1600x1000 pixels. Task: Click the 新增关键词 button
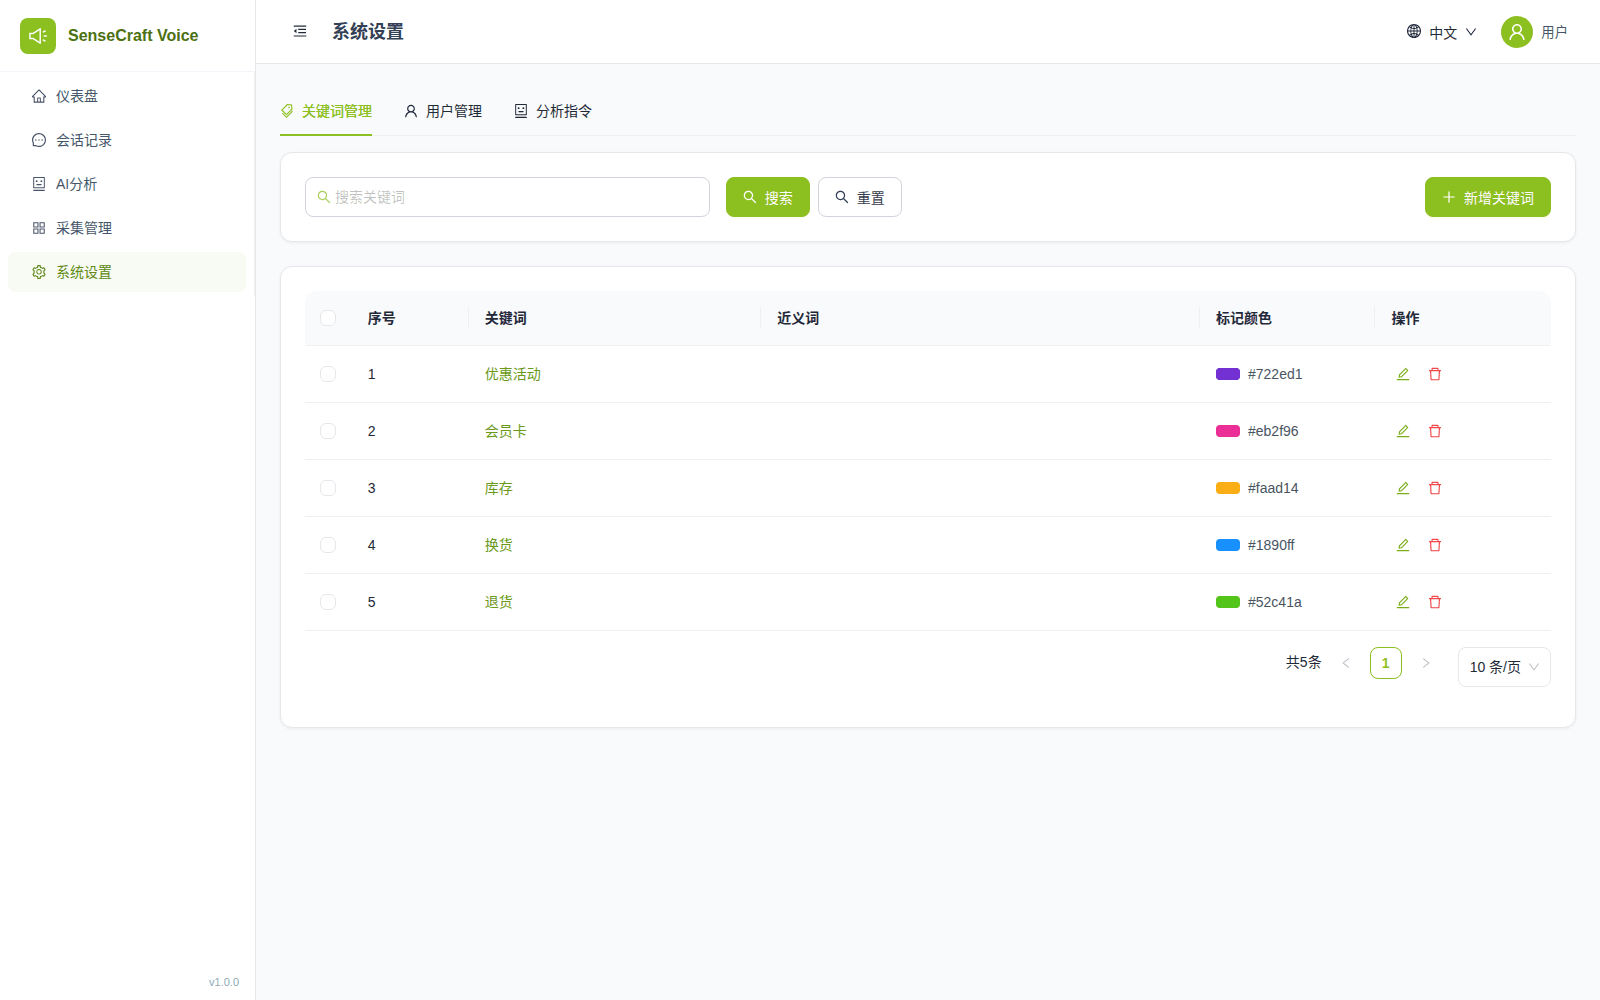(1488, 197)
